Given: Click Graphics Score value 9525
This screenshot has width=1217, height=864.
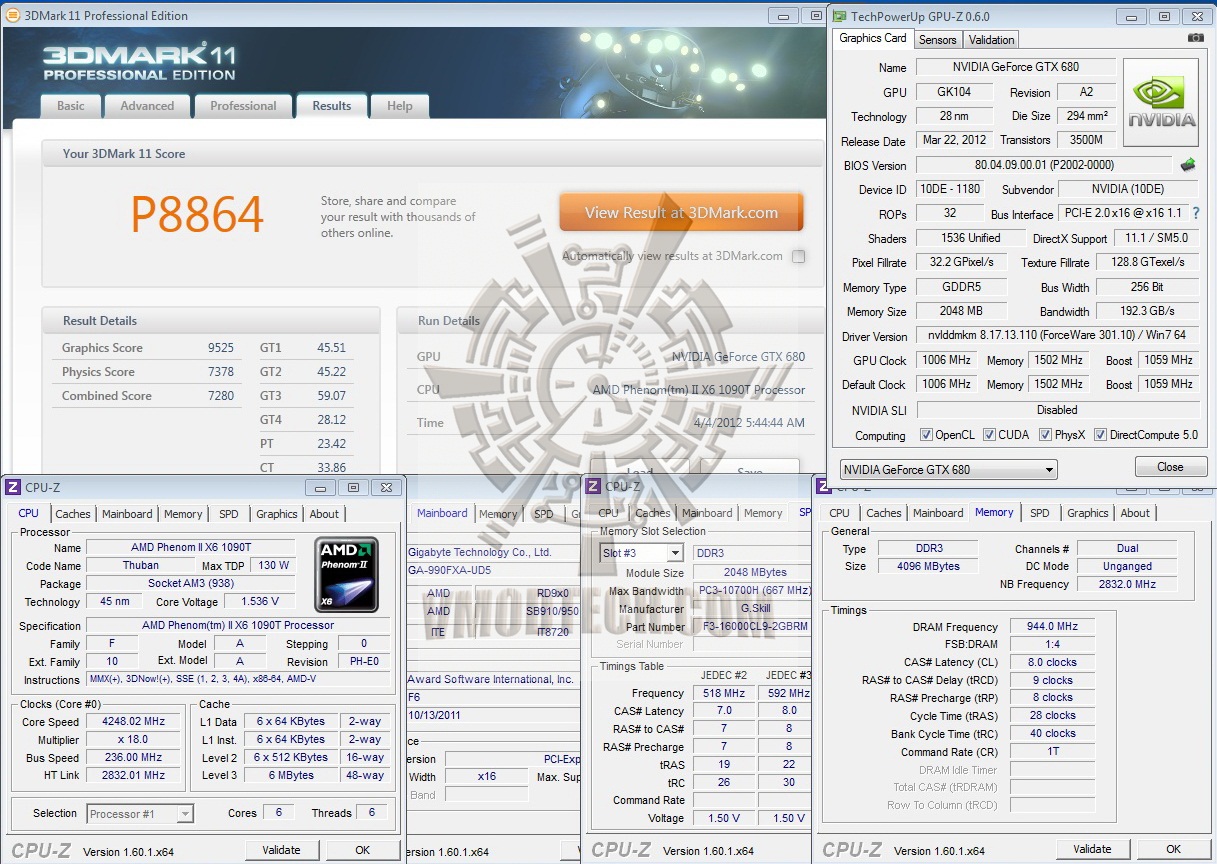Looking at the screenshot, I should click(221, 348).
